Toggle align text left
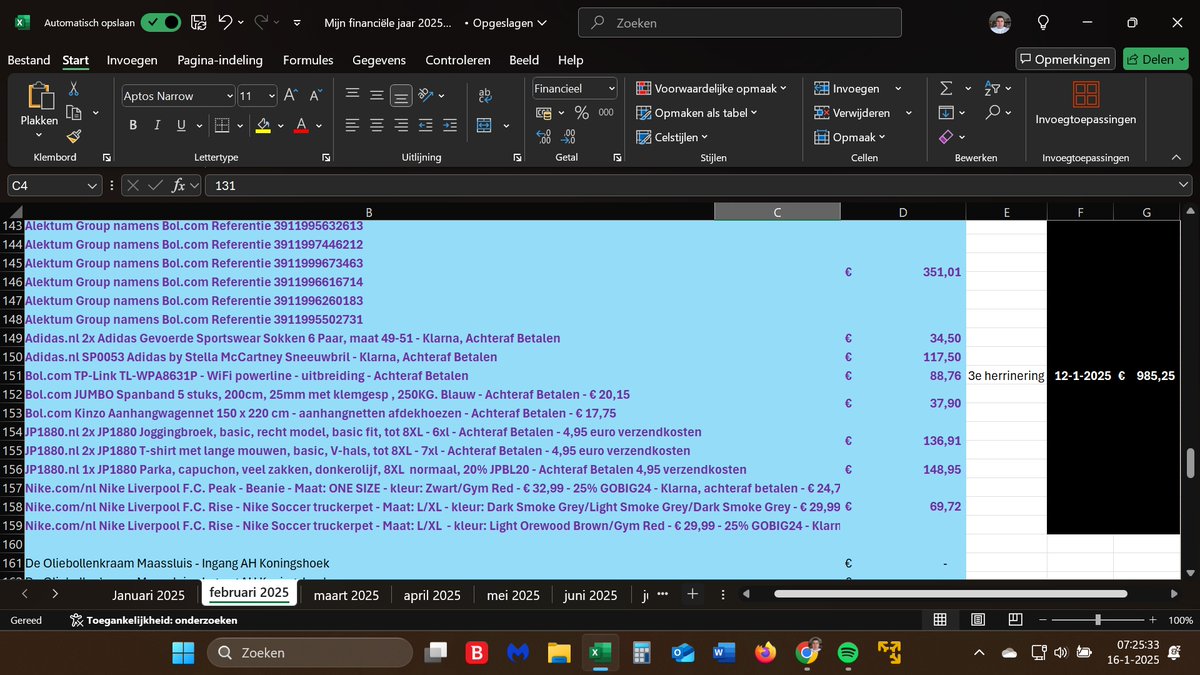1200x675 pixels. 352,125
